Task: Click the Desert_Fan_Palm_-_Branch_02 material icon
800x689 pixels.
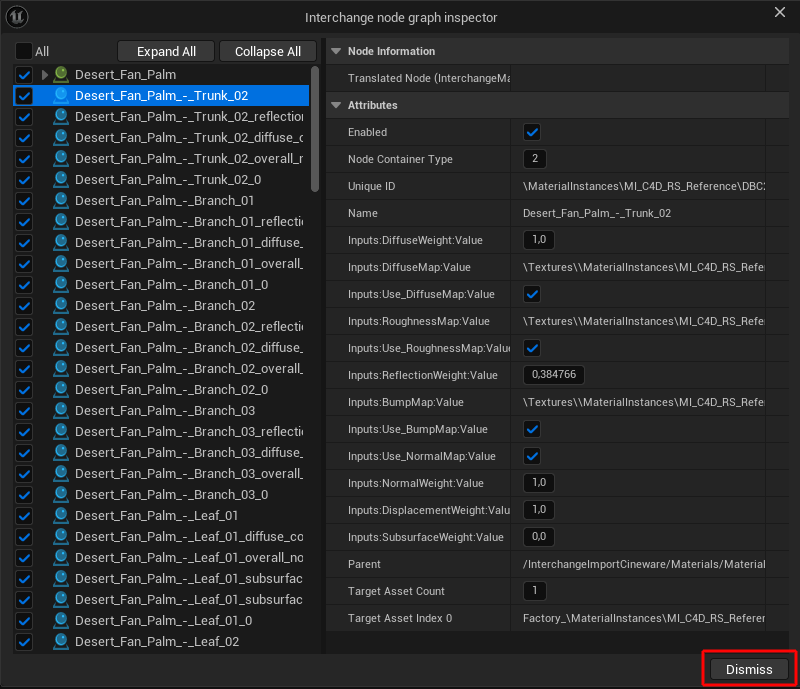Action: [x=61, y=306]
